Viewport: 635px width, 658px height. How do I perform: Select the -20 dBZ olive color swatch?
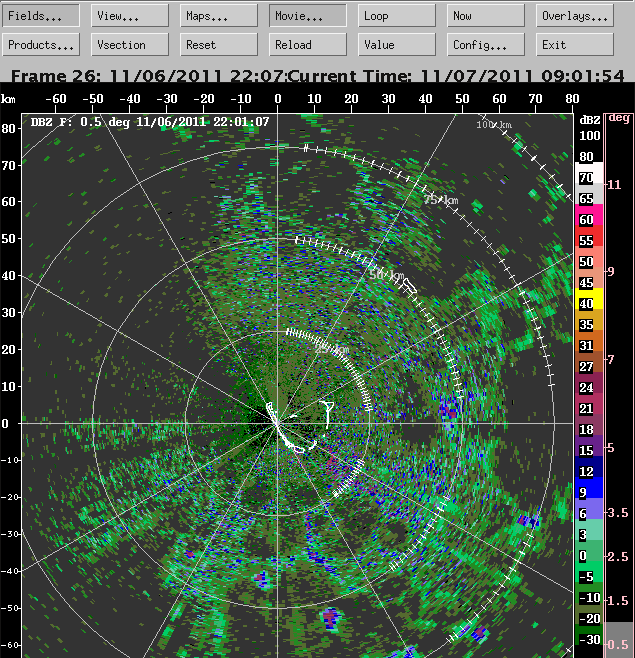point(589,614)
